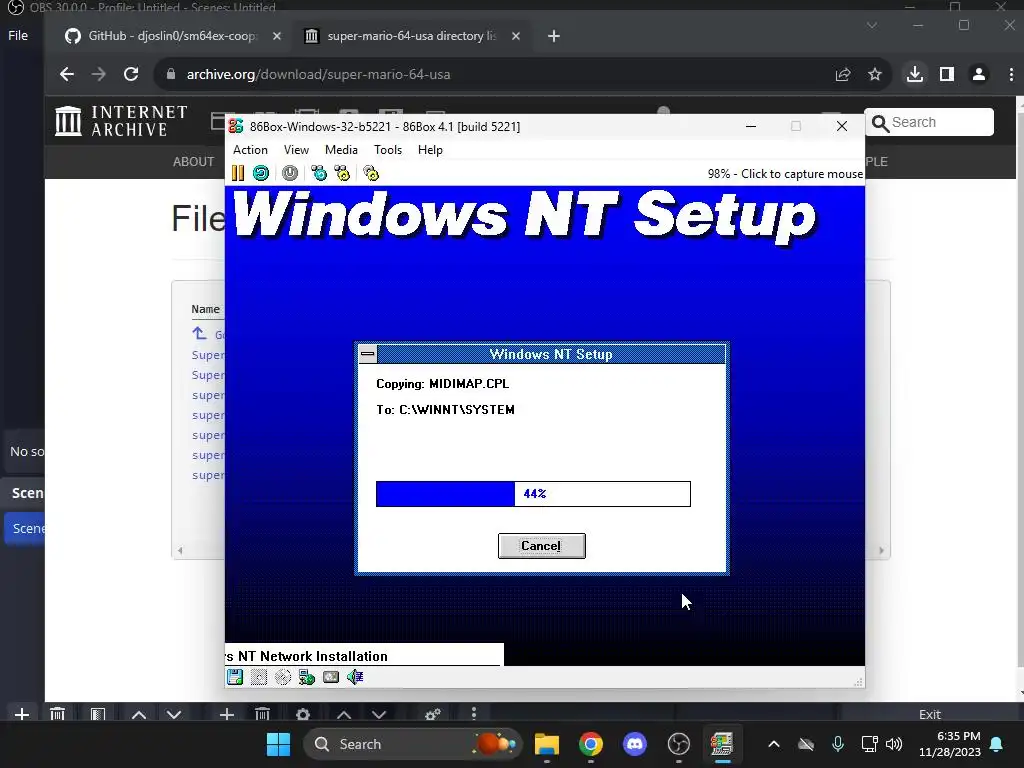Open the View menu in 86Box
Screen dimensions: 1024x768
click(296, 150)
